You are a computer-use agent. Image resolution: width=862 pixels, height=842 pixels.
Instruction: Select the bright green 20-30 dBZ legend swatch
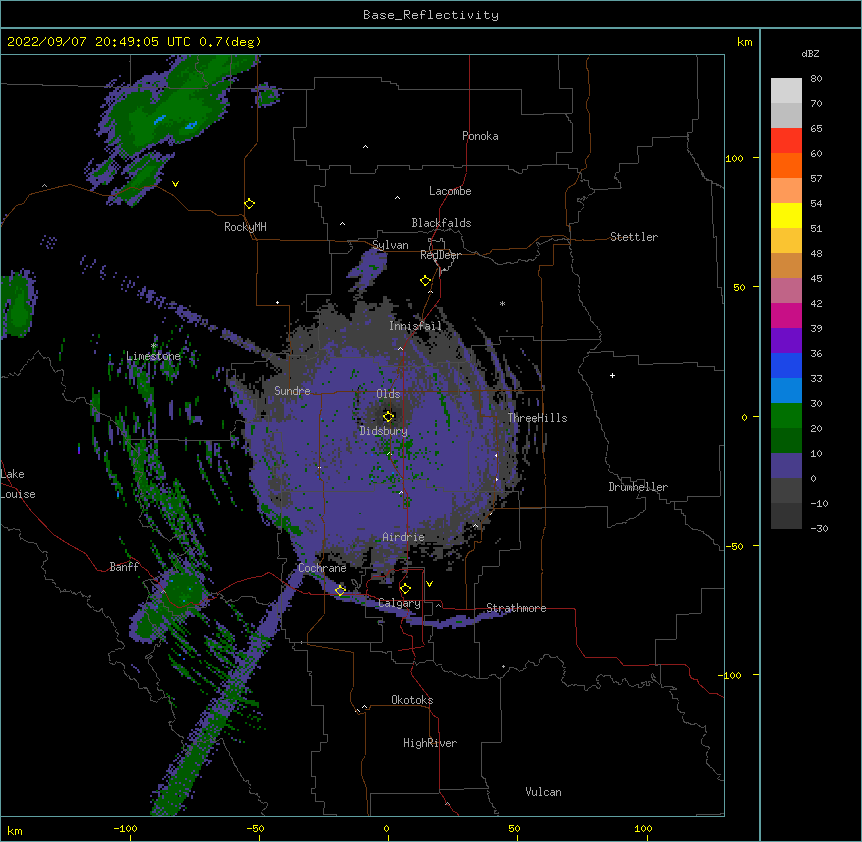pos(786,416)
